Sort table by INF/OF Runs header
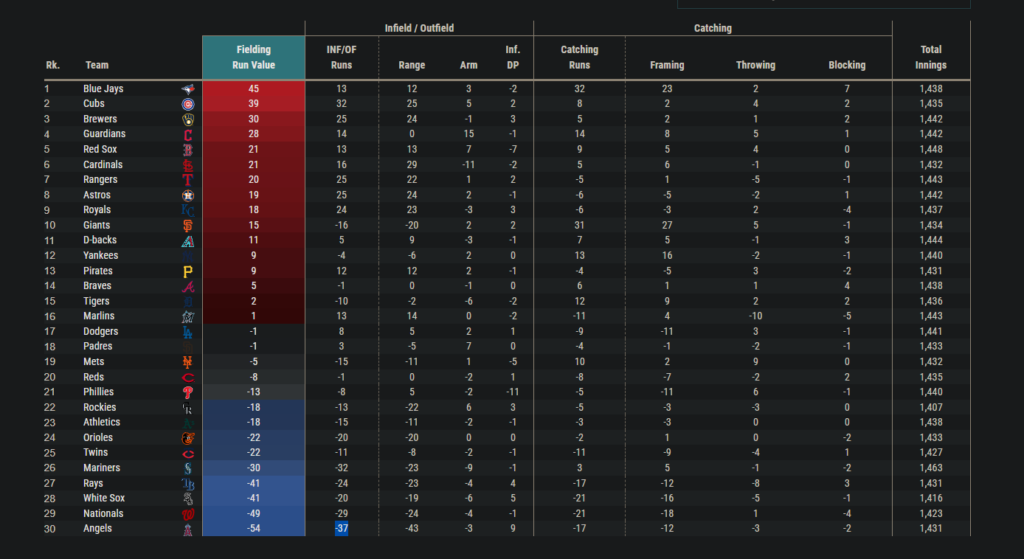This screenshot has width=1024, height=559. (x=340, y=57)
